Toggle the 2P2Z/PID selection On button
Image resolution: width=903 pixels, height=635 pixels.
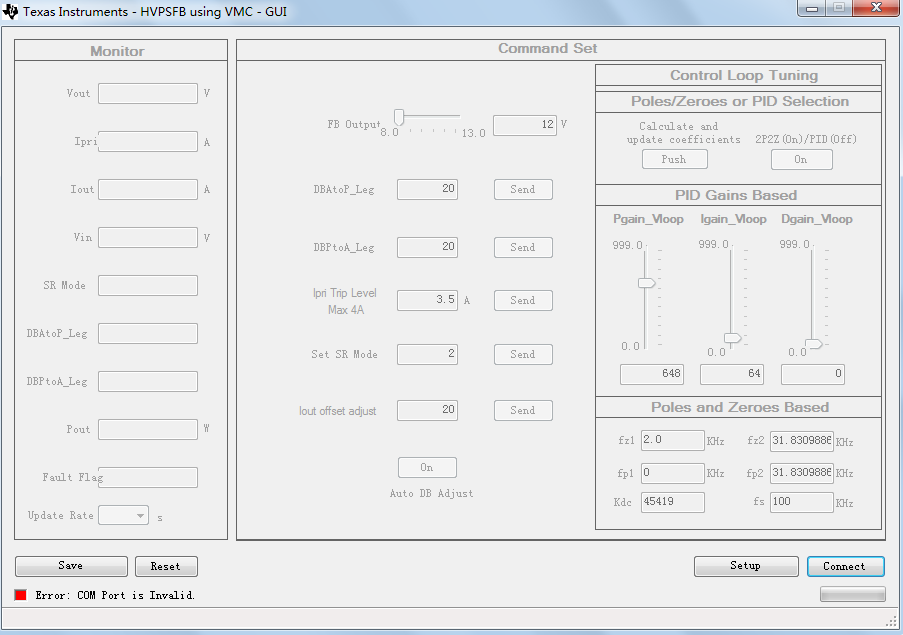[x=802, y=159]
